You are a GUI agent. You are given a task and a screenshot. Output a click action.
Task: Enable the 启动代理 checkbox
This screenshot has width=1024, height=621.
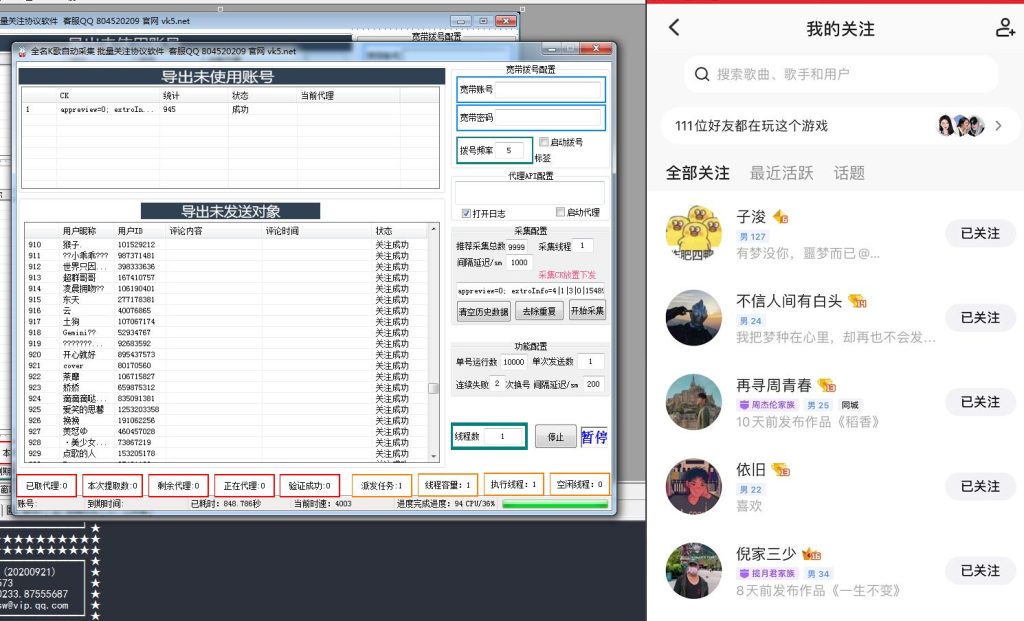point(560,212)
